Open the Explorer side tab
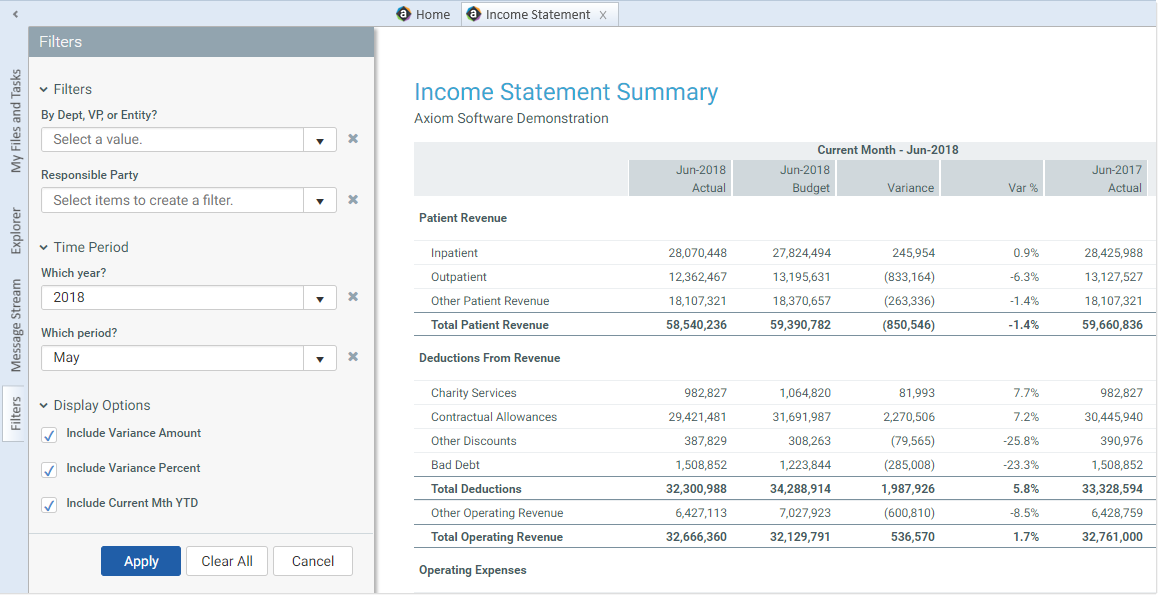This screenshot has width=1160, height=597. (16, 231)
